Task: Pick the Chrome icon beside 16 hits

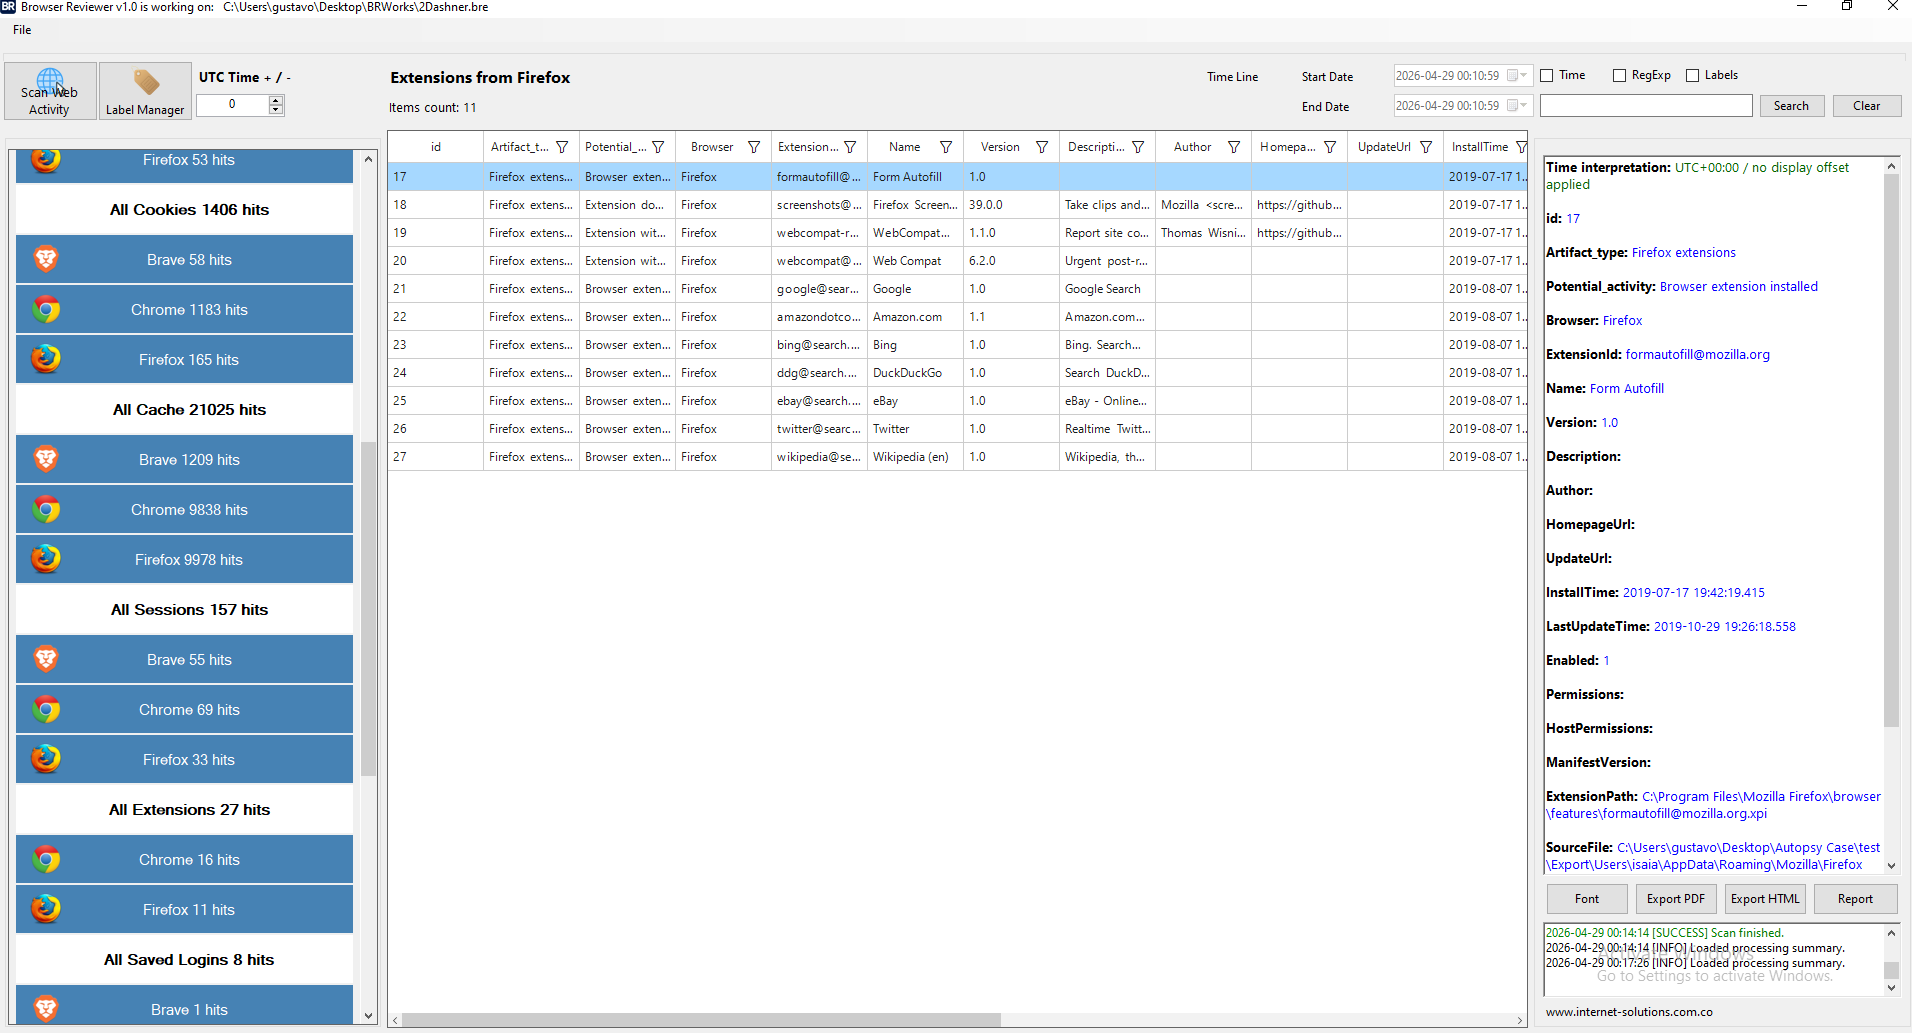Action: click(x=46, y=859)
